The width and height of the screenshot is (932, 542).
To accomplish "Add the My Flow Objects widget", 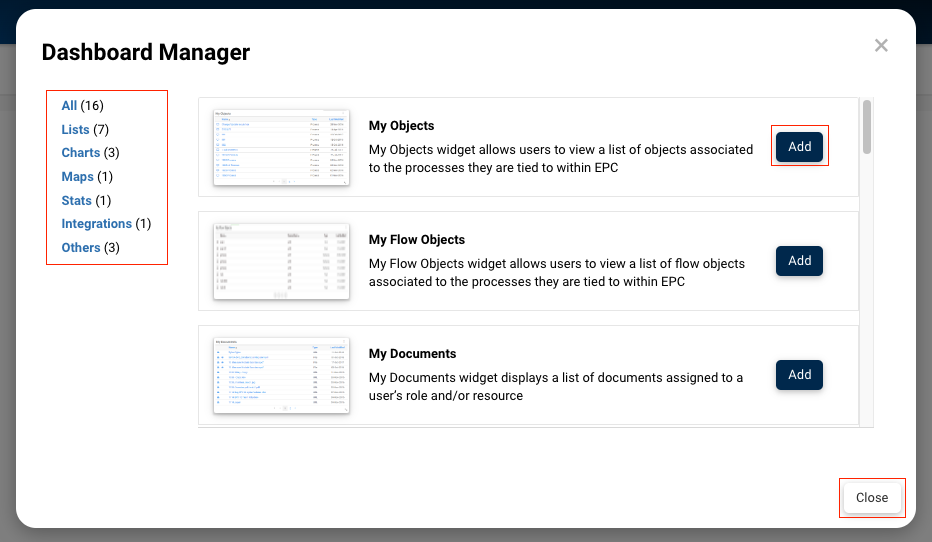I will tap(799, 261).
